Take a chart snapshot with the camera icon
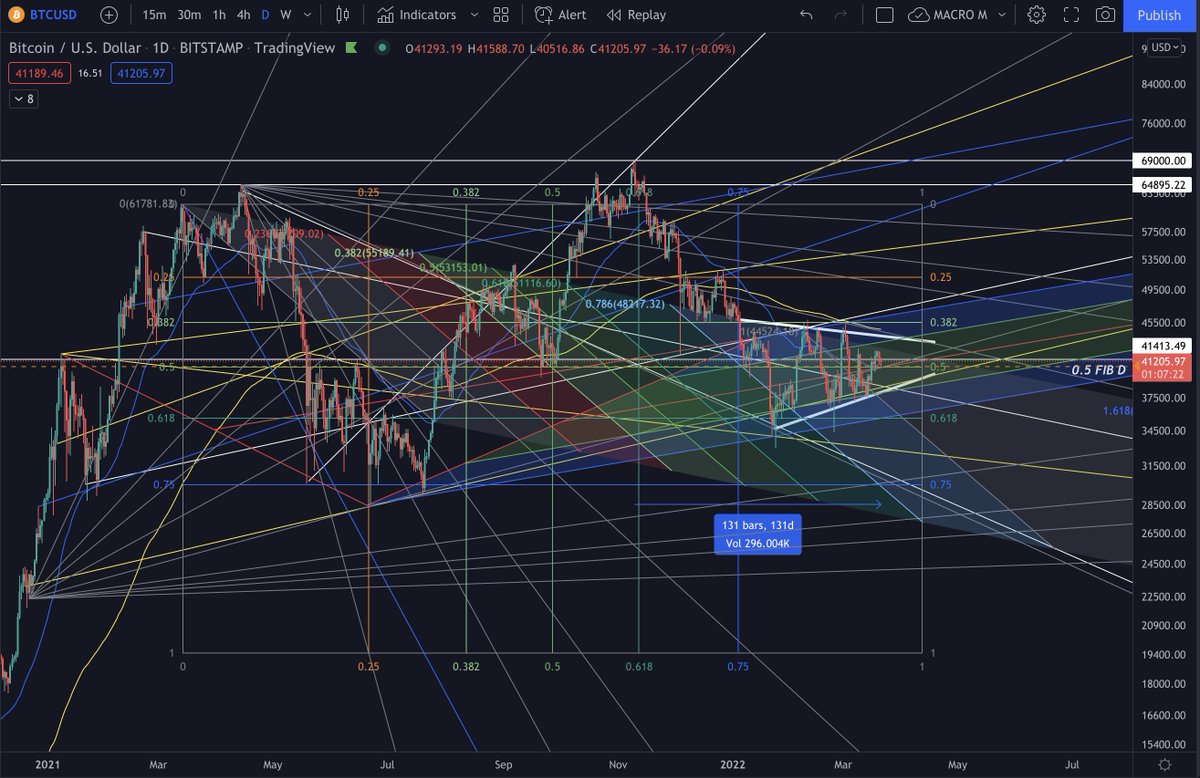1200x778 pixels. (x=1105, y=15)
